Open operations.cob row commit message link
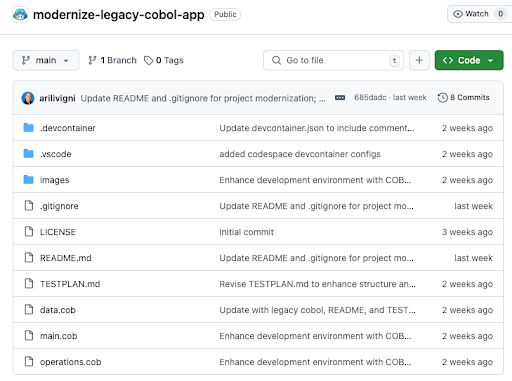The height and width of the screenshot is (381, 512). pyautogui.click(x=315, y=362)
